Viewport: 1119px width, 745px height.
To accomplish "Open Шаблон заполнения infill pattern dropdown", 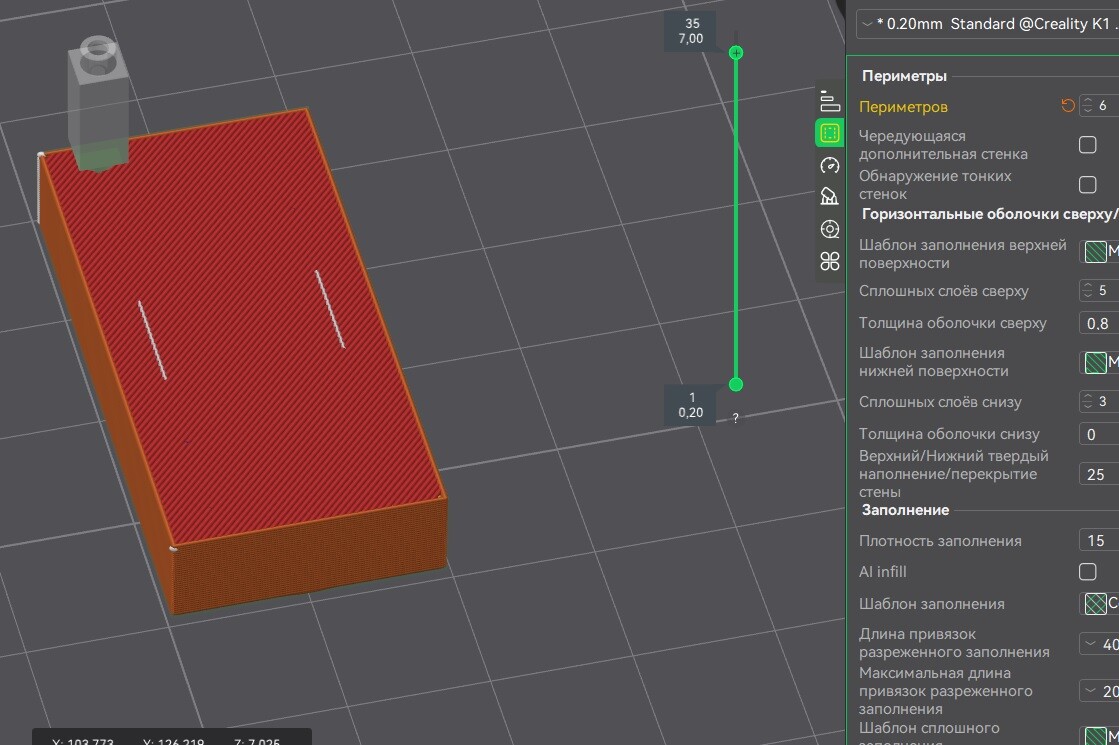I will click(1100, 604).
